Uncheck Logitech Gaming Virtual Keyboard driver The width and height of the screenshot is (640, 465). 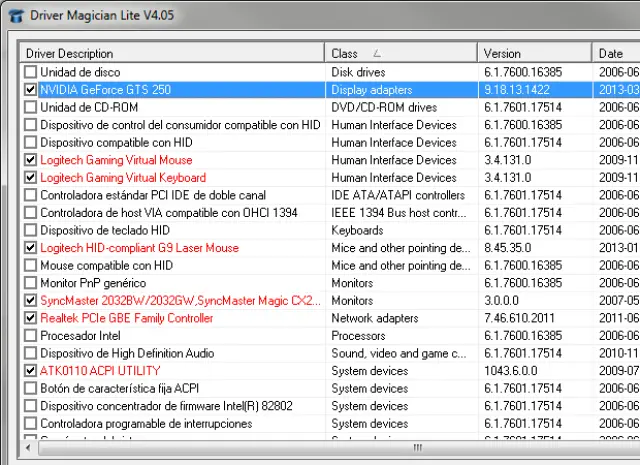[30, 178]
